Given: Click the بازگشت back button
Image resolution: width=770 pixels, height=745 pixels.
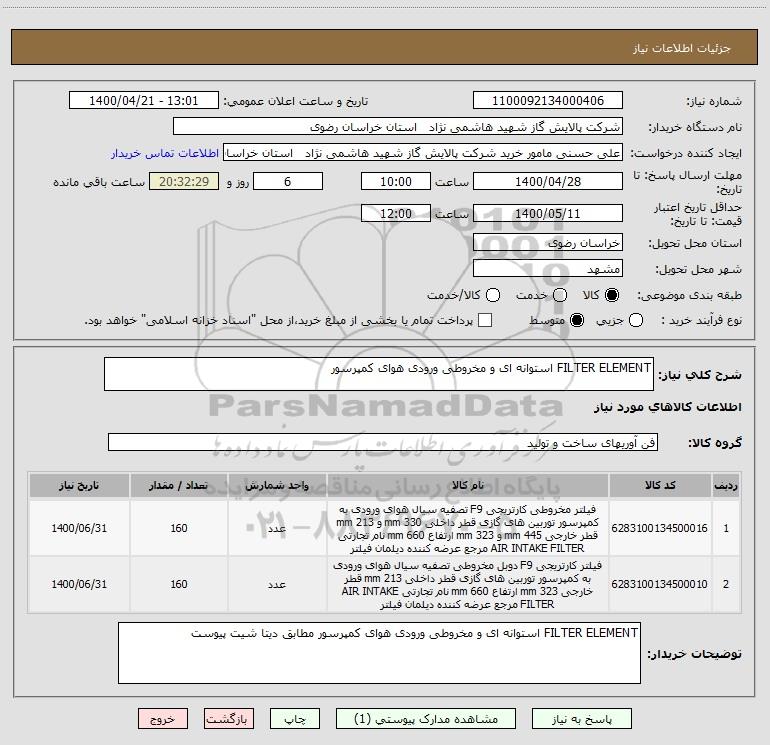Looking at the screenshot, I should [229, 719].
